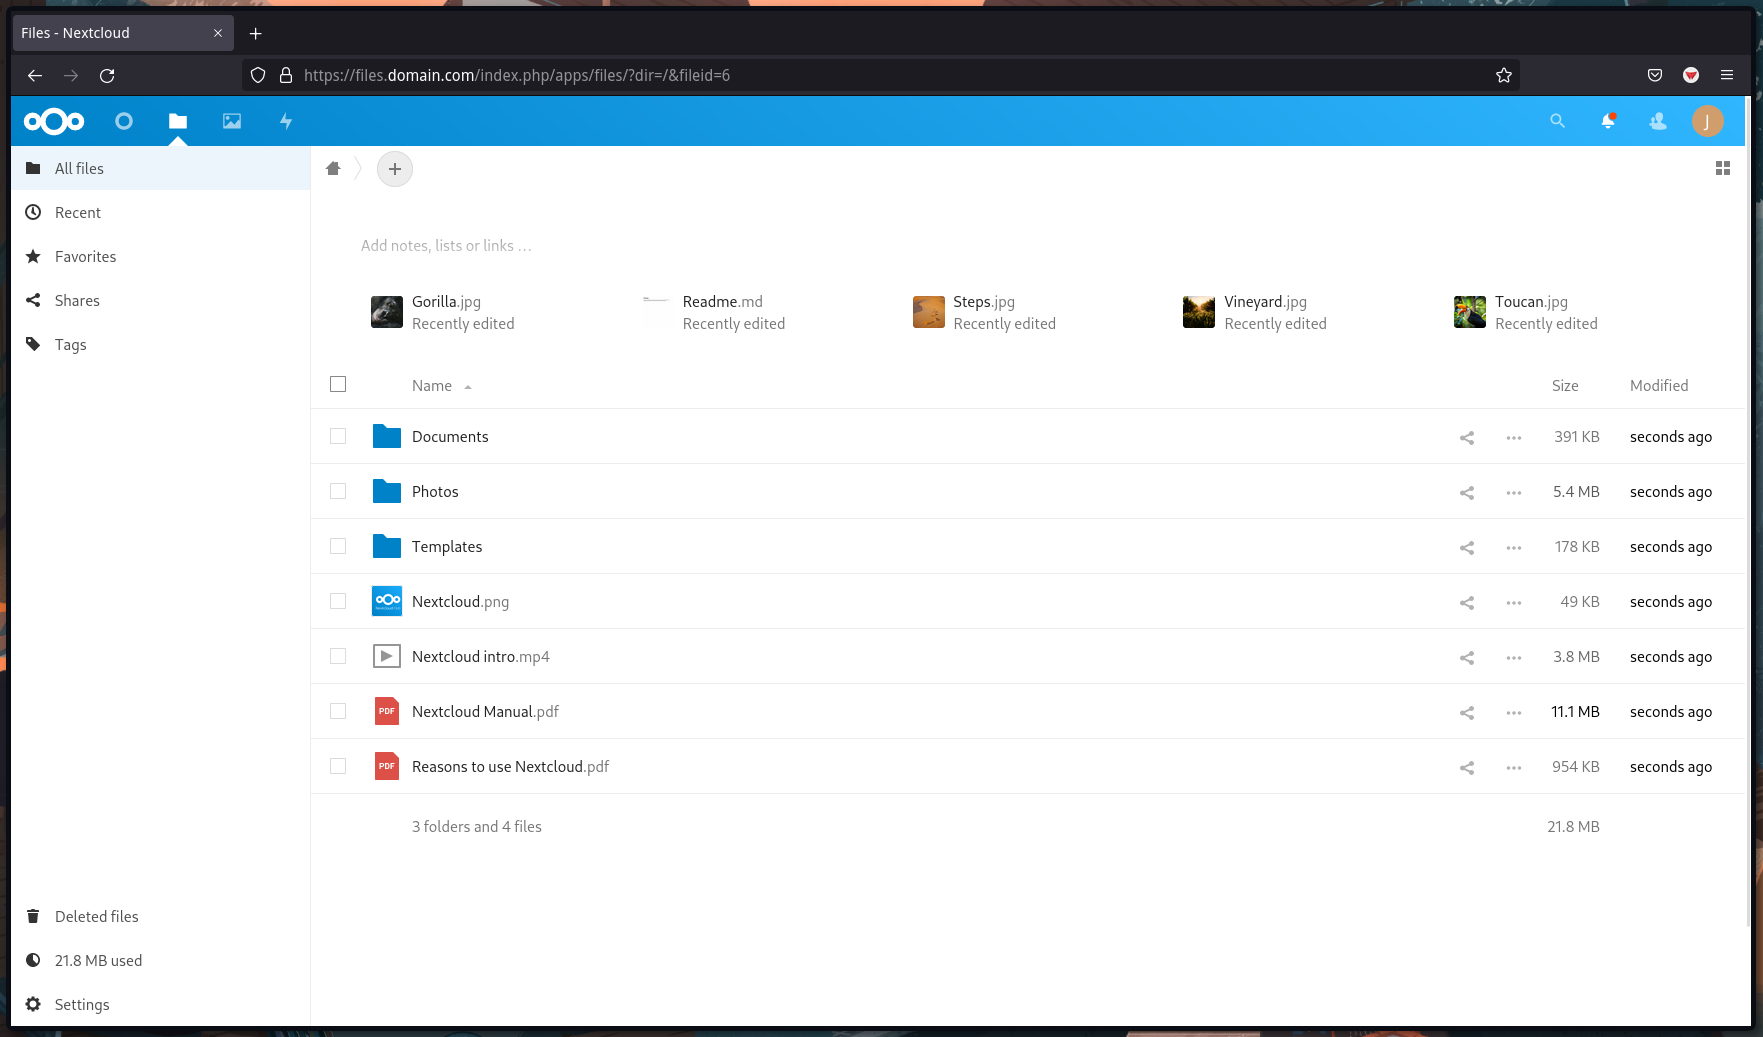Select All files in sidebar
The image size is (1763, 1037).
(x=161, y=168)
